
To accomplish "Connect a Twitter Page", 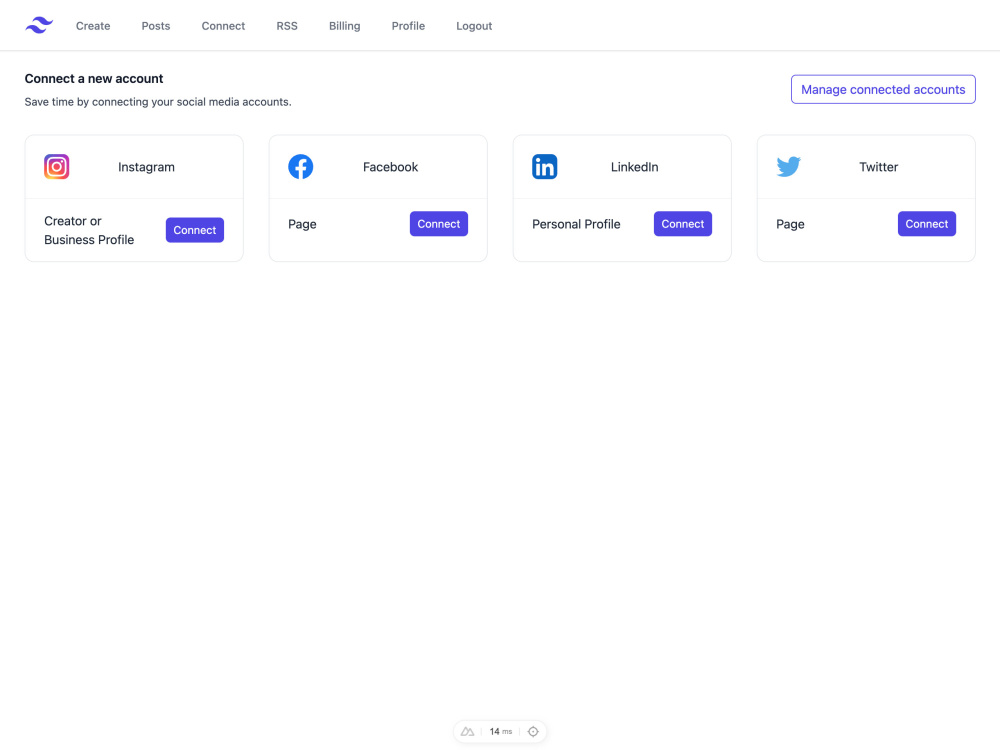I will [927, 224].
